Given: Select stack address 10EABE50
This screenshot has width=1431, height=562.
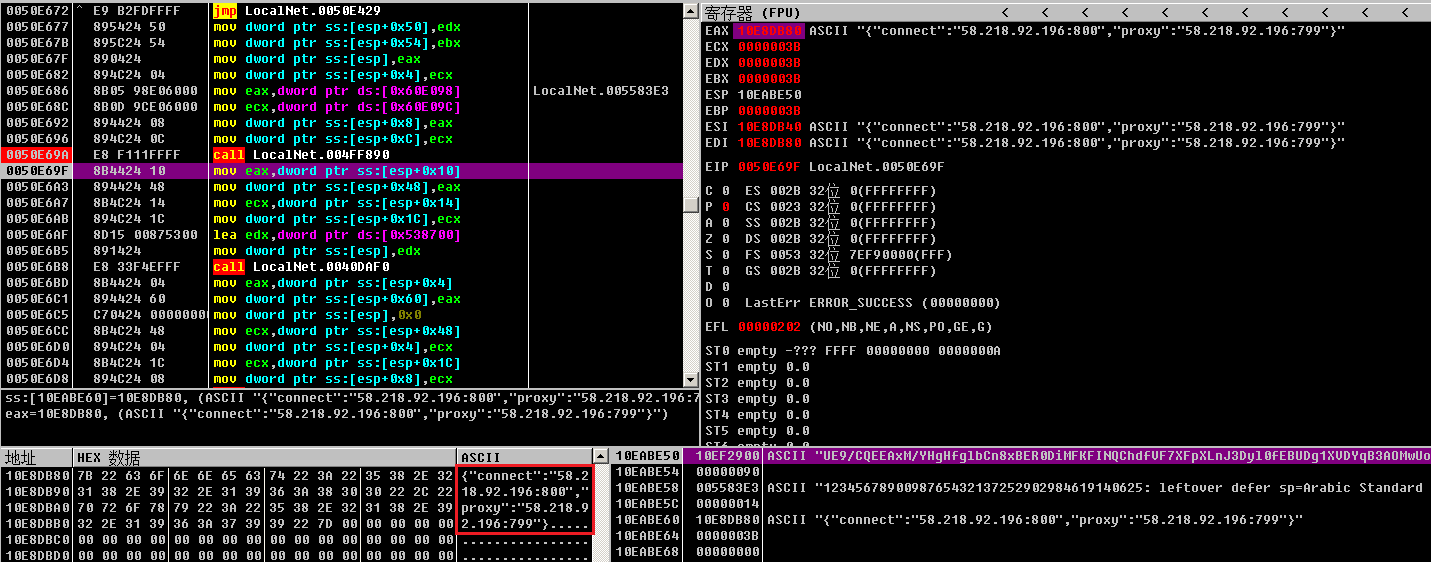Looking at the screenshot, I should coord(647,455).
